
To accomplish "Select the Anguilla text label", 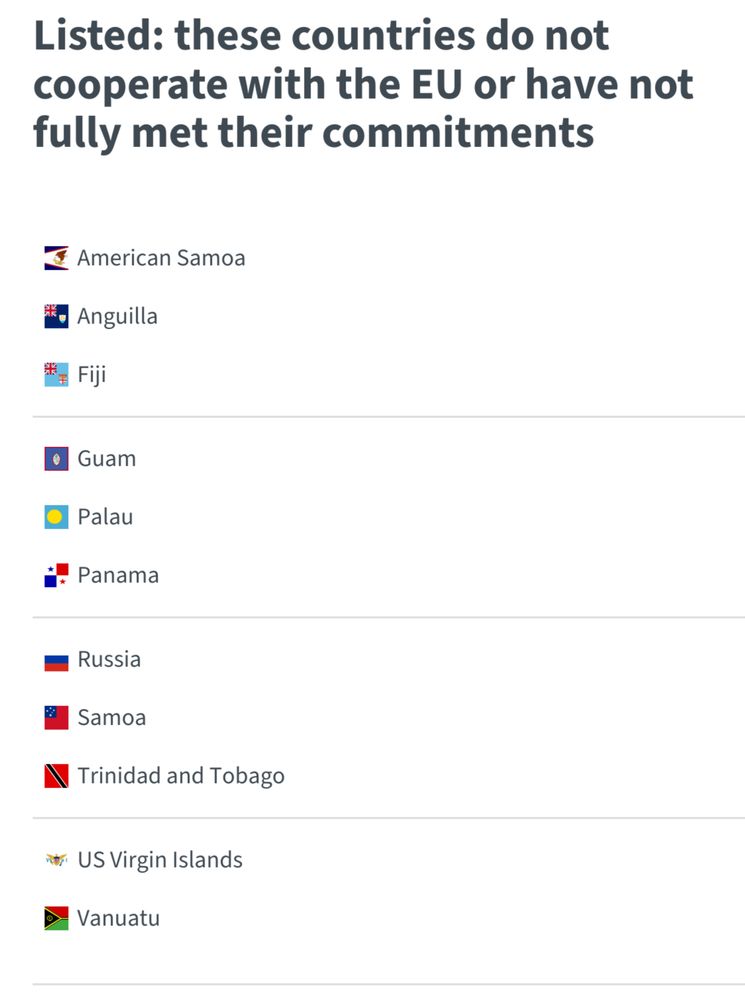I will coord(117,316).
